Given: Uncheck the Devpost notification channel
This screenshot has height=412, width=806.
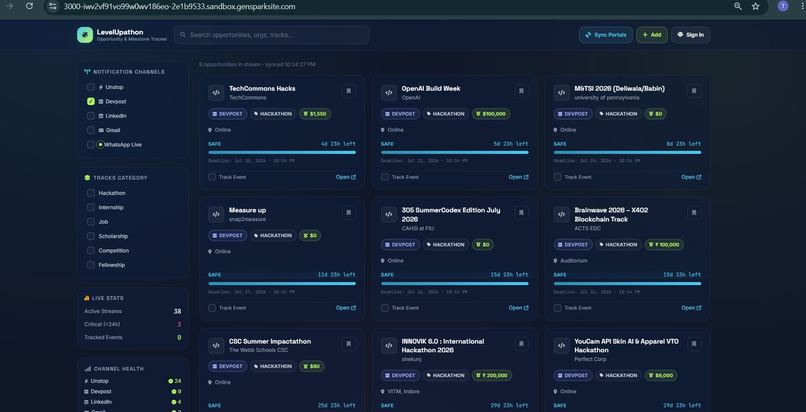Looking at the screenshot, I should pyautogui.click(x=90, y=102).
